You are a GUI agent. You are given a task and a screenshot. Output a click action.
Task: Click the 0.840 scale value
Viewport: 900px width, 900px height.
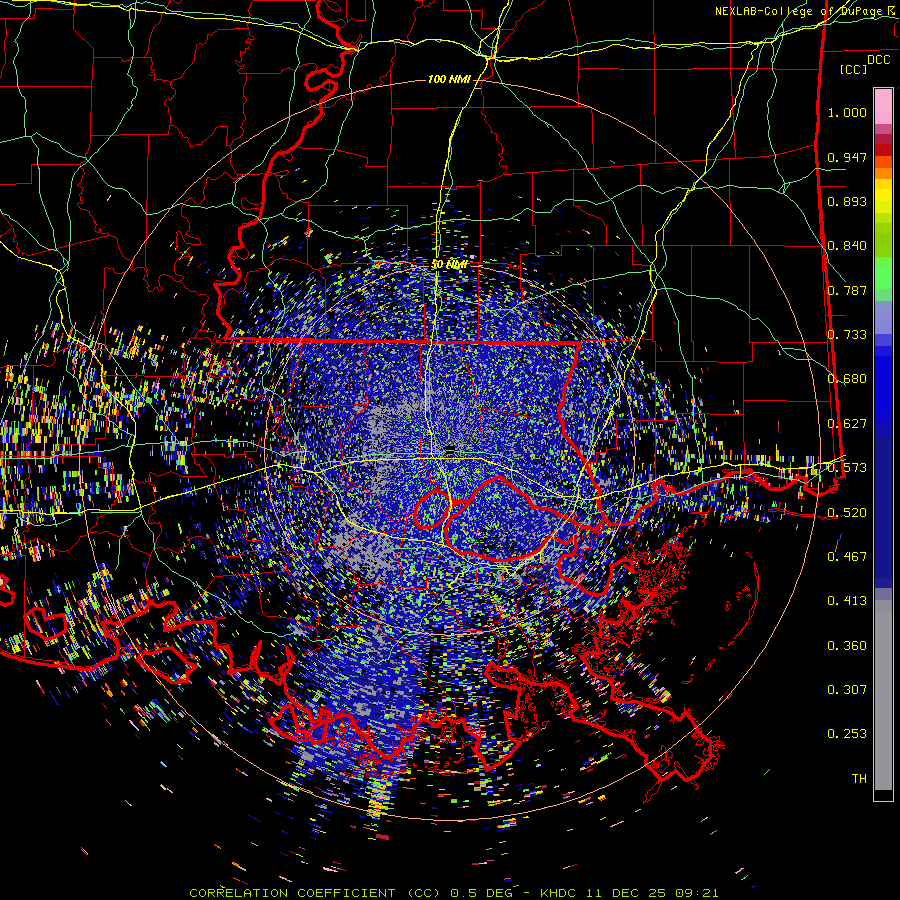[847, 246]
